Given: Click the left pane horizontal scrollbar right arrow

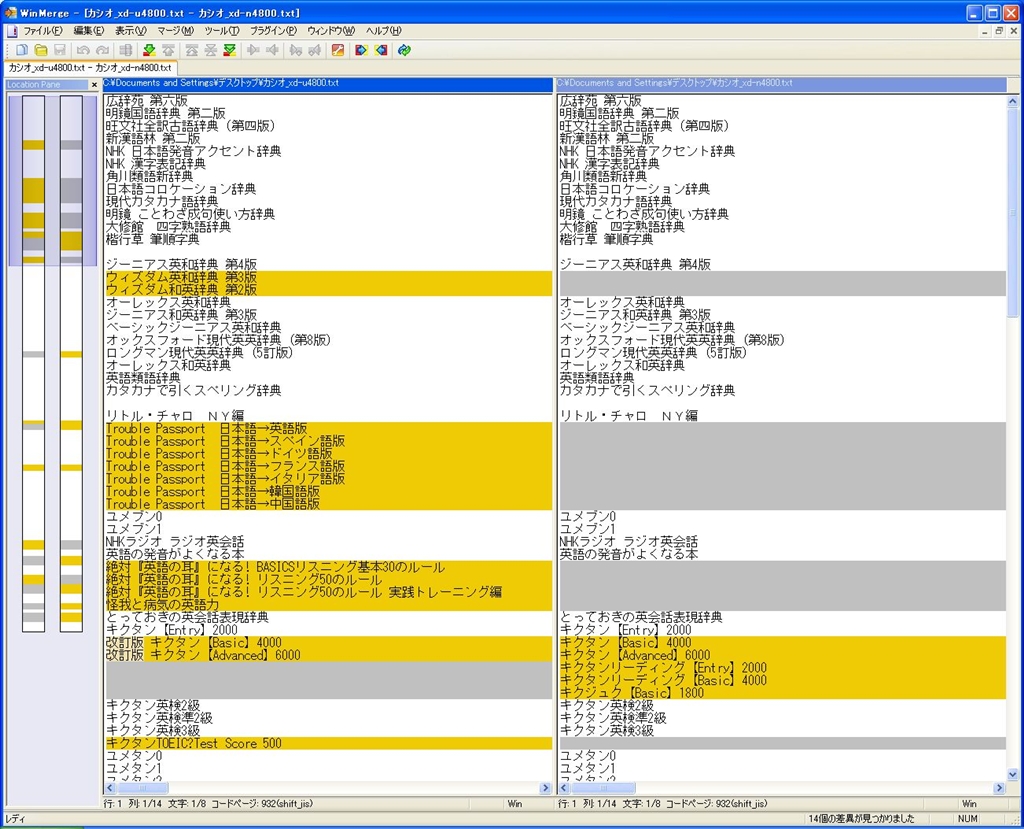Looking at the screenshot, I should tap(546, 788).
